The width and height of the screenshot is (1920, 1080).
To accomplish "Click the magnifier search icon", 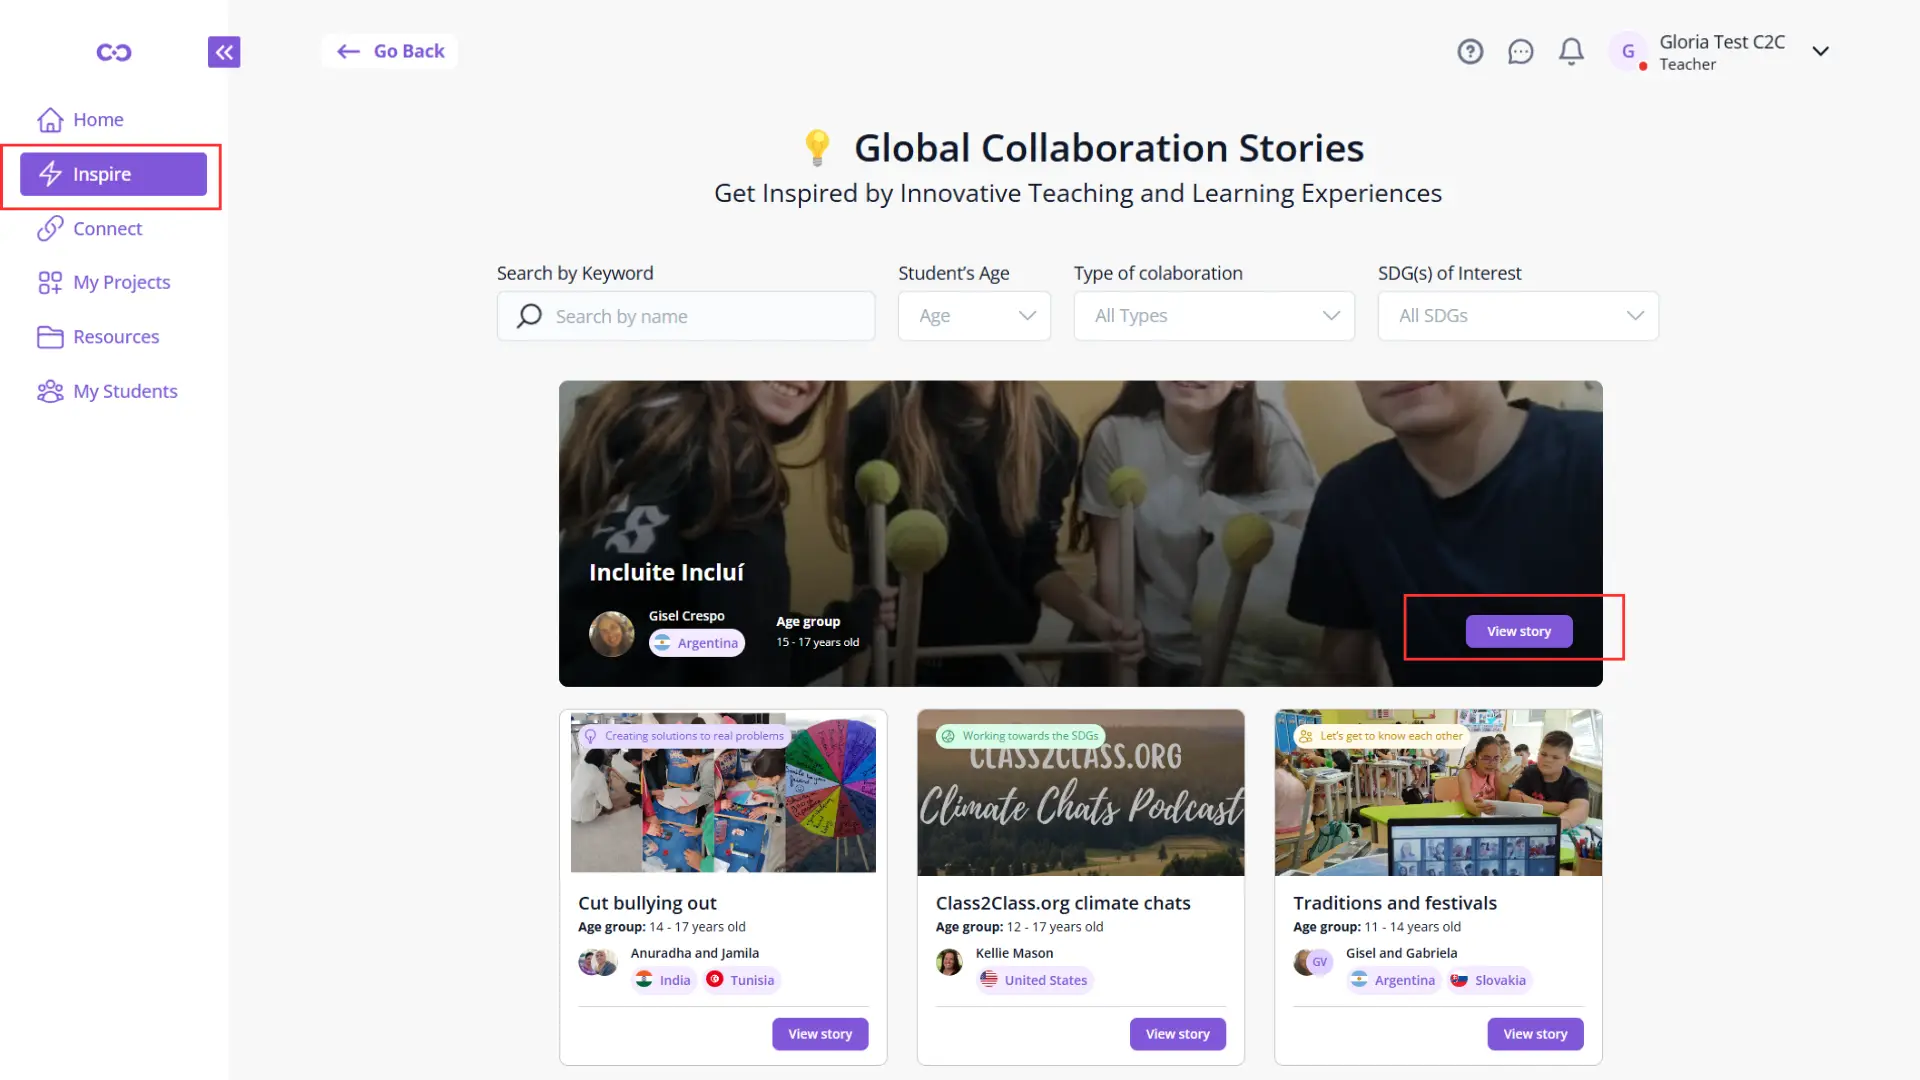I will (x=529, y=316).
